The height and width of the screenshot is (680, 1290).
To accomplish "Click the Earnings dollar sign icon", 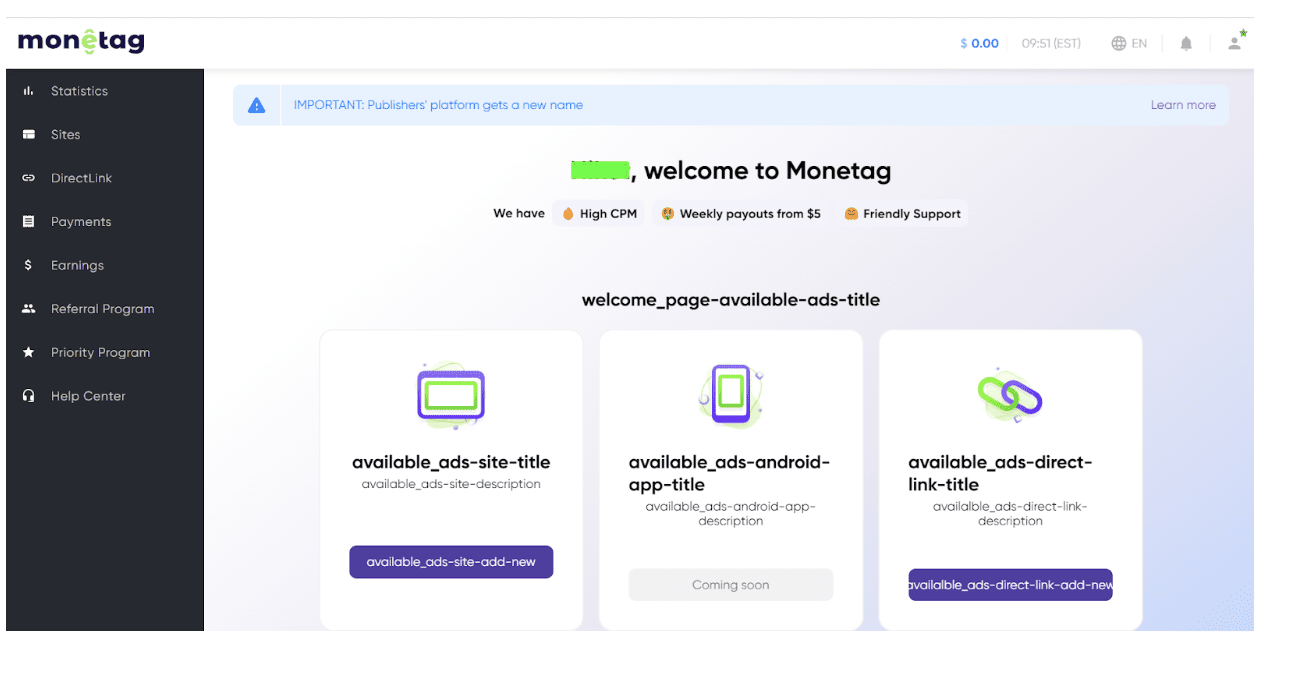I will pyautogui.click(x=28, y=265).
